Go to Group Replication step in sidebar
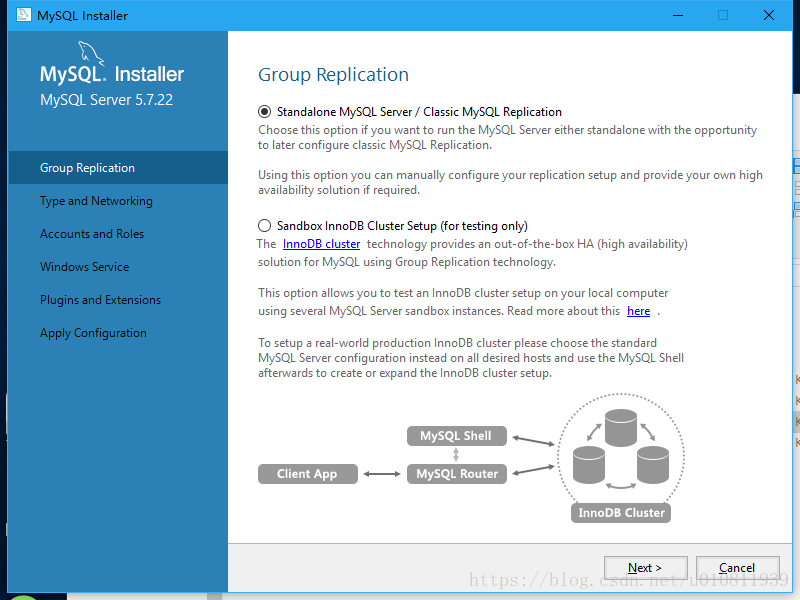 [x=118, y=167]
